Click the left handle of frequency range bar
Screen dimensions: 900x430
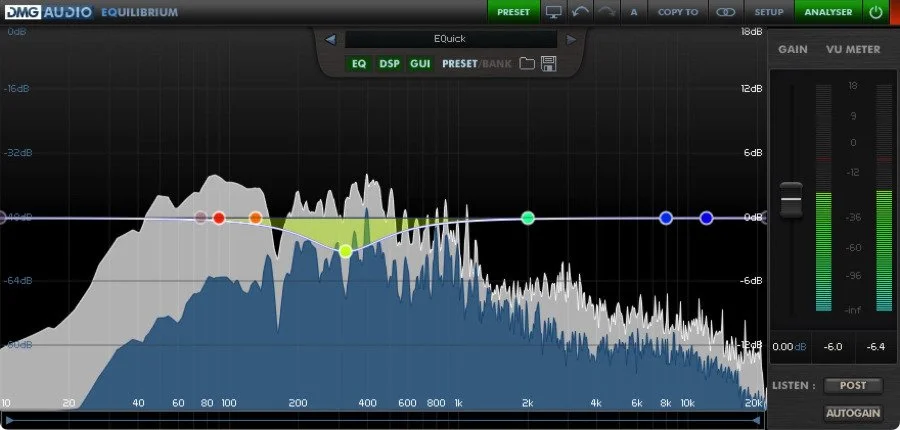coord(9,420)
